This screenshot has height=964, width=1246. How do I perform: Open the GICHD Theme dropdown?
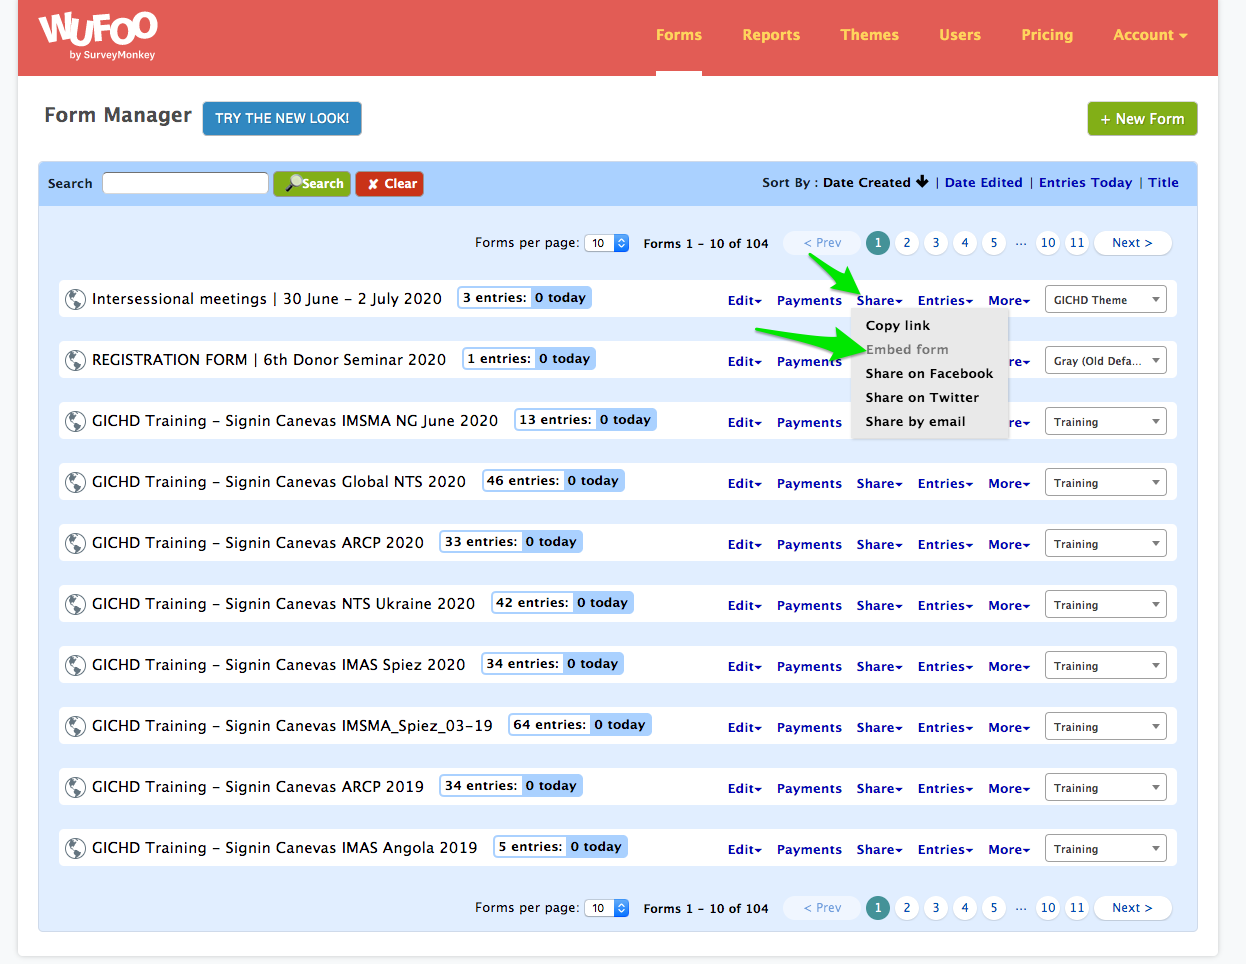tap(1105, 300)
